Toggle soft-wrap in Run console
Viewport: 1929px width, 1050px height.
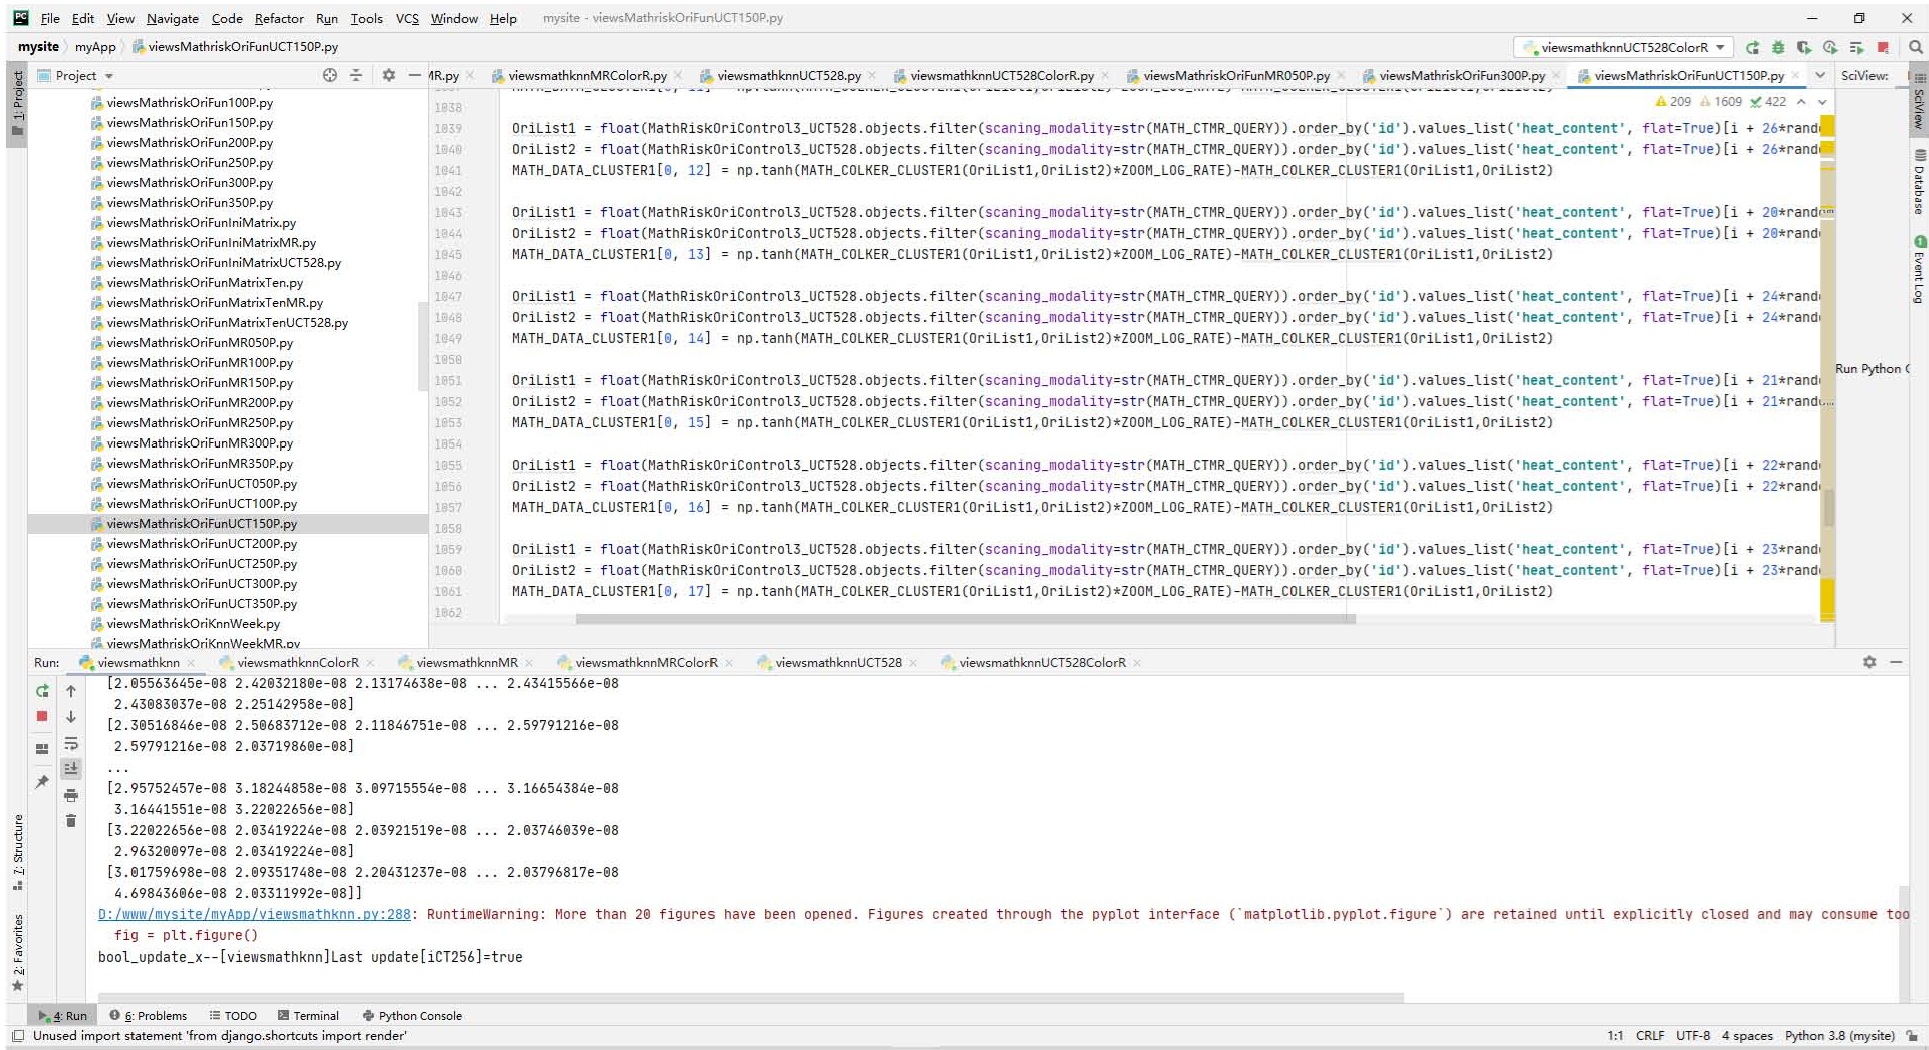(x=71, y=744)
